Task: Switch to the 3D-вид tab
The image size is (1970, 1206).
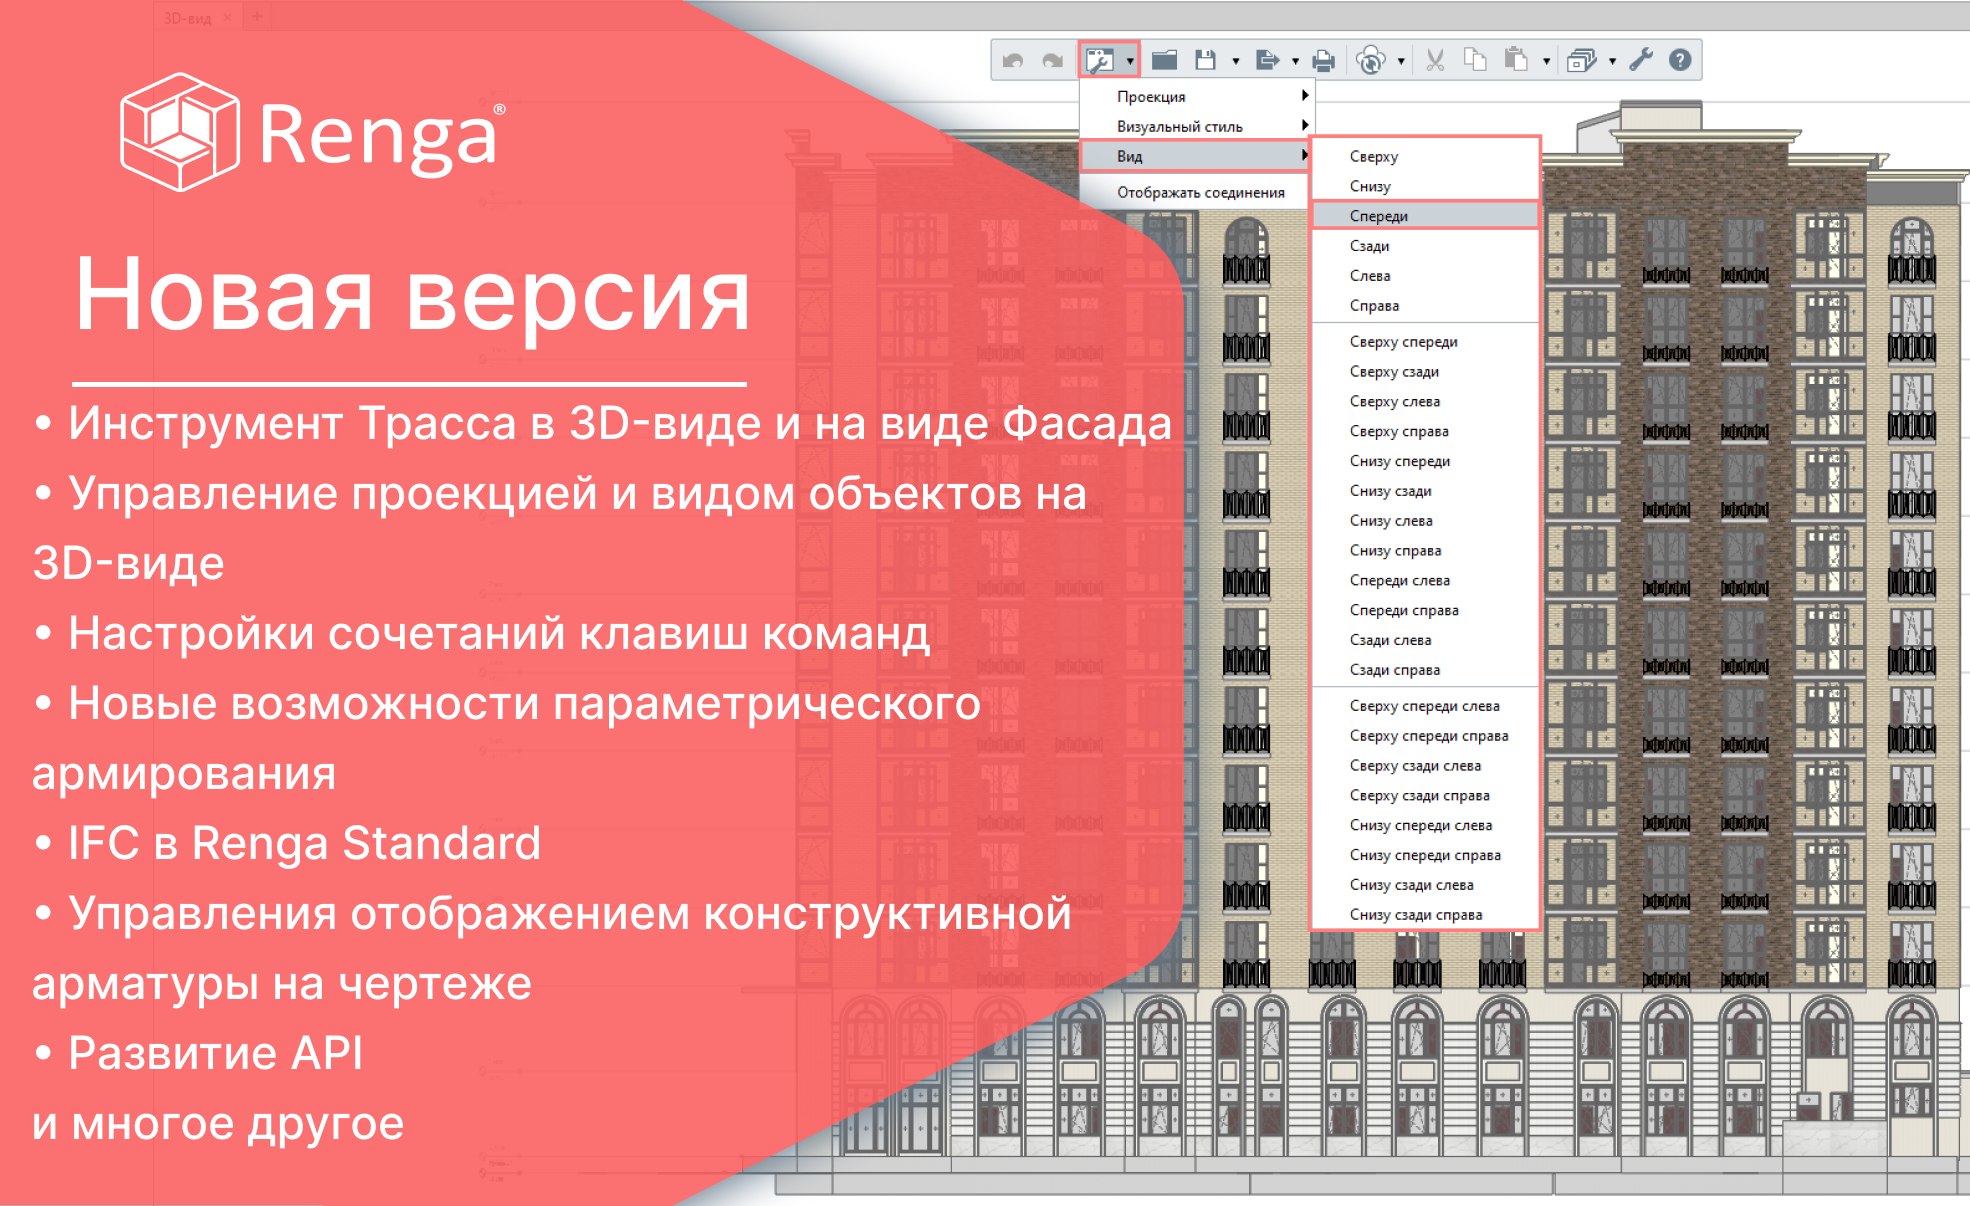Action: [188, 17]
